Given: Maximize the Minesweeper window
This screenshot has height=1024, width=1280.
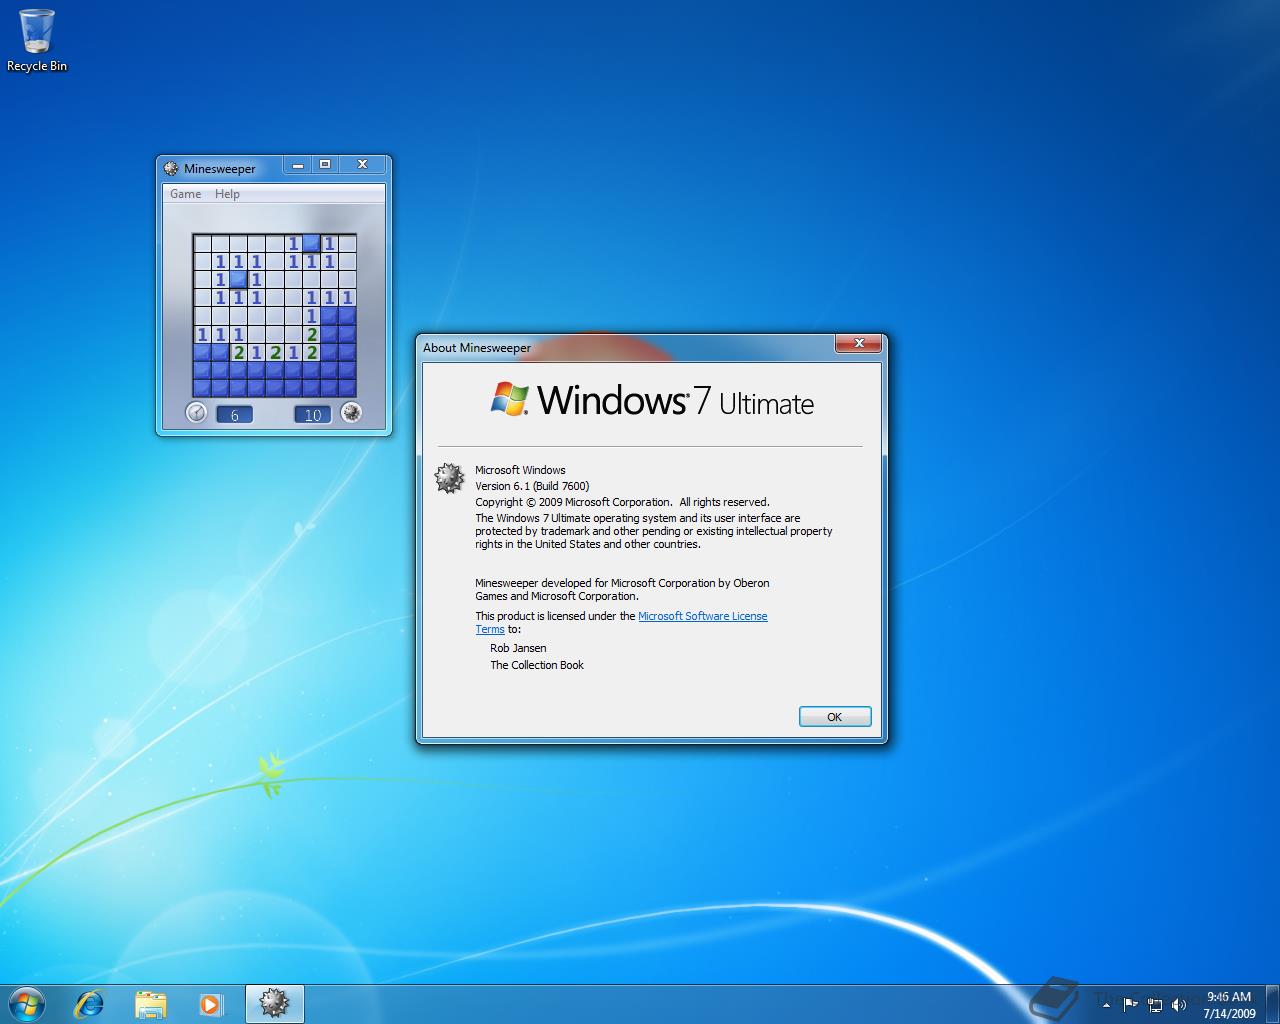Looking at the screenshot, I should point(324,165).
